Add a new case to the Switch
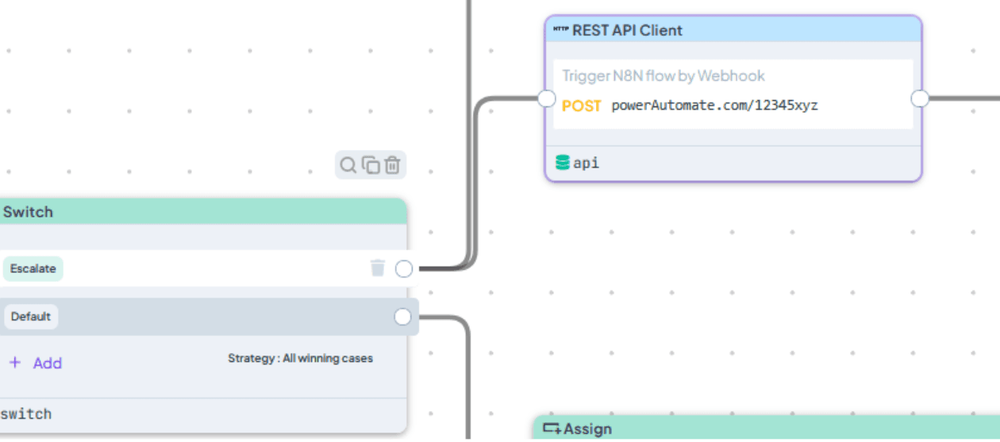This screenshot has height=442, width=1000. [x=36, y=363]
